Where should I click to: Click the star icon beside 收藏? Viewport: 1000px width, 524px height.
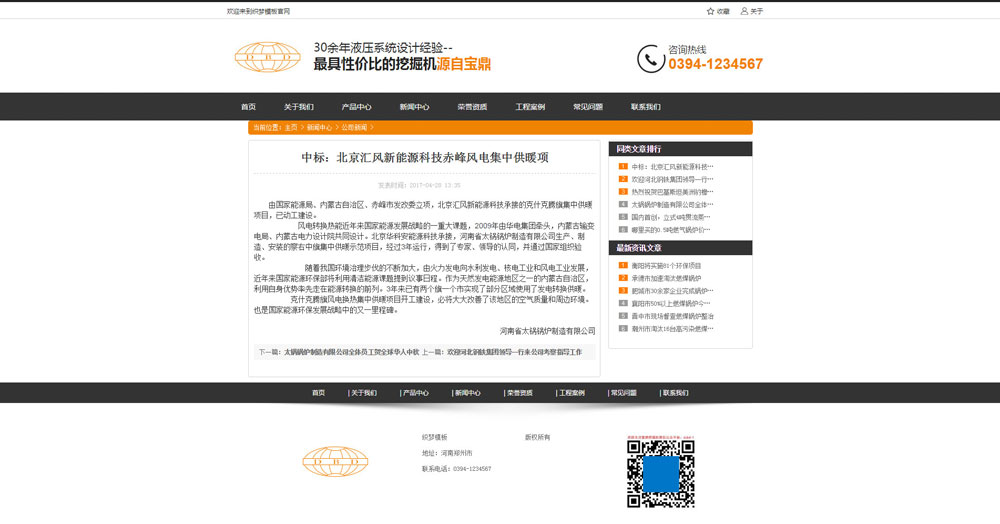pyautogui.click(x=710, y=11)
